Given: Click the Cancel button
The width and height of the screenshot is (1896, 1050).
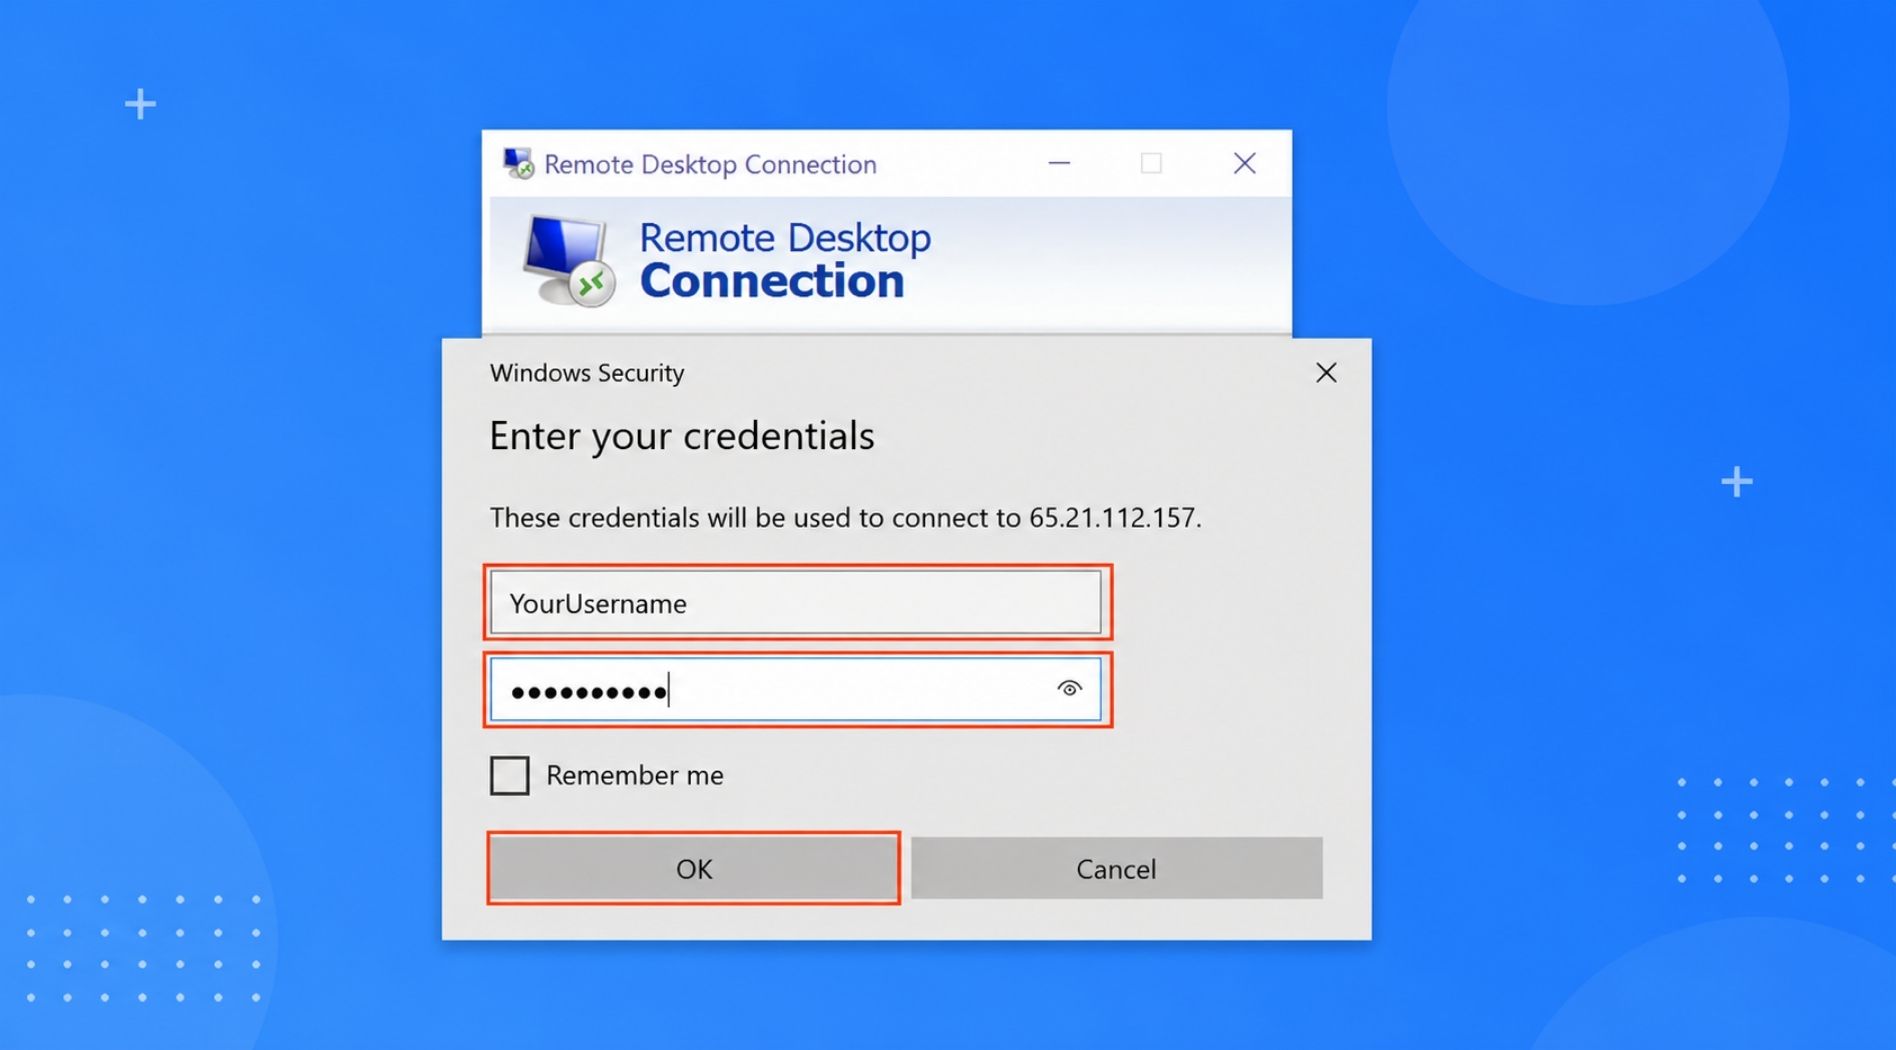Looking at the screenshot, I should (x=1116, y=868).
